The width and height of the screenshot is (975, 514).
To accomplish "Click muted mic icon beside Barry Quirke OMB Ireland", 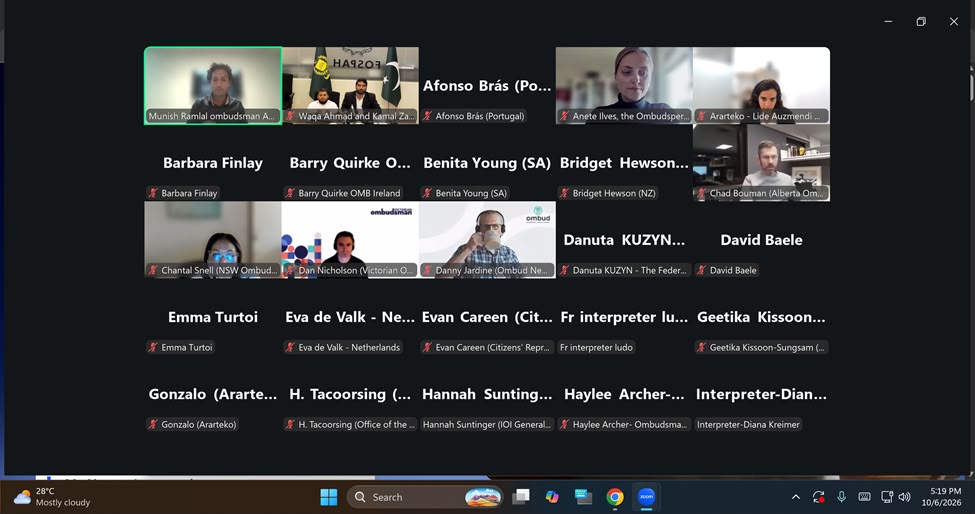I will pos(290,193).
